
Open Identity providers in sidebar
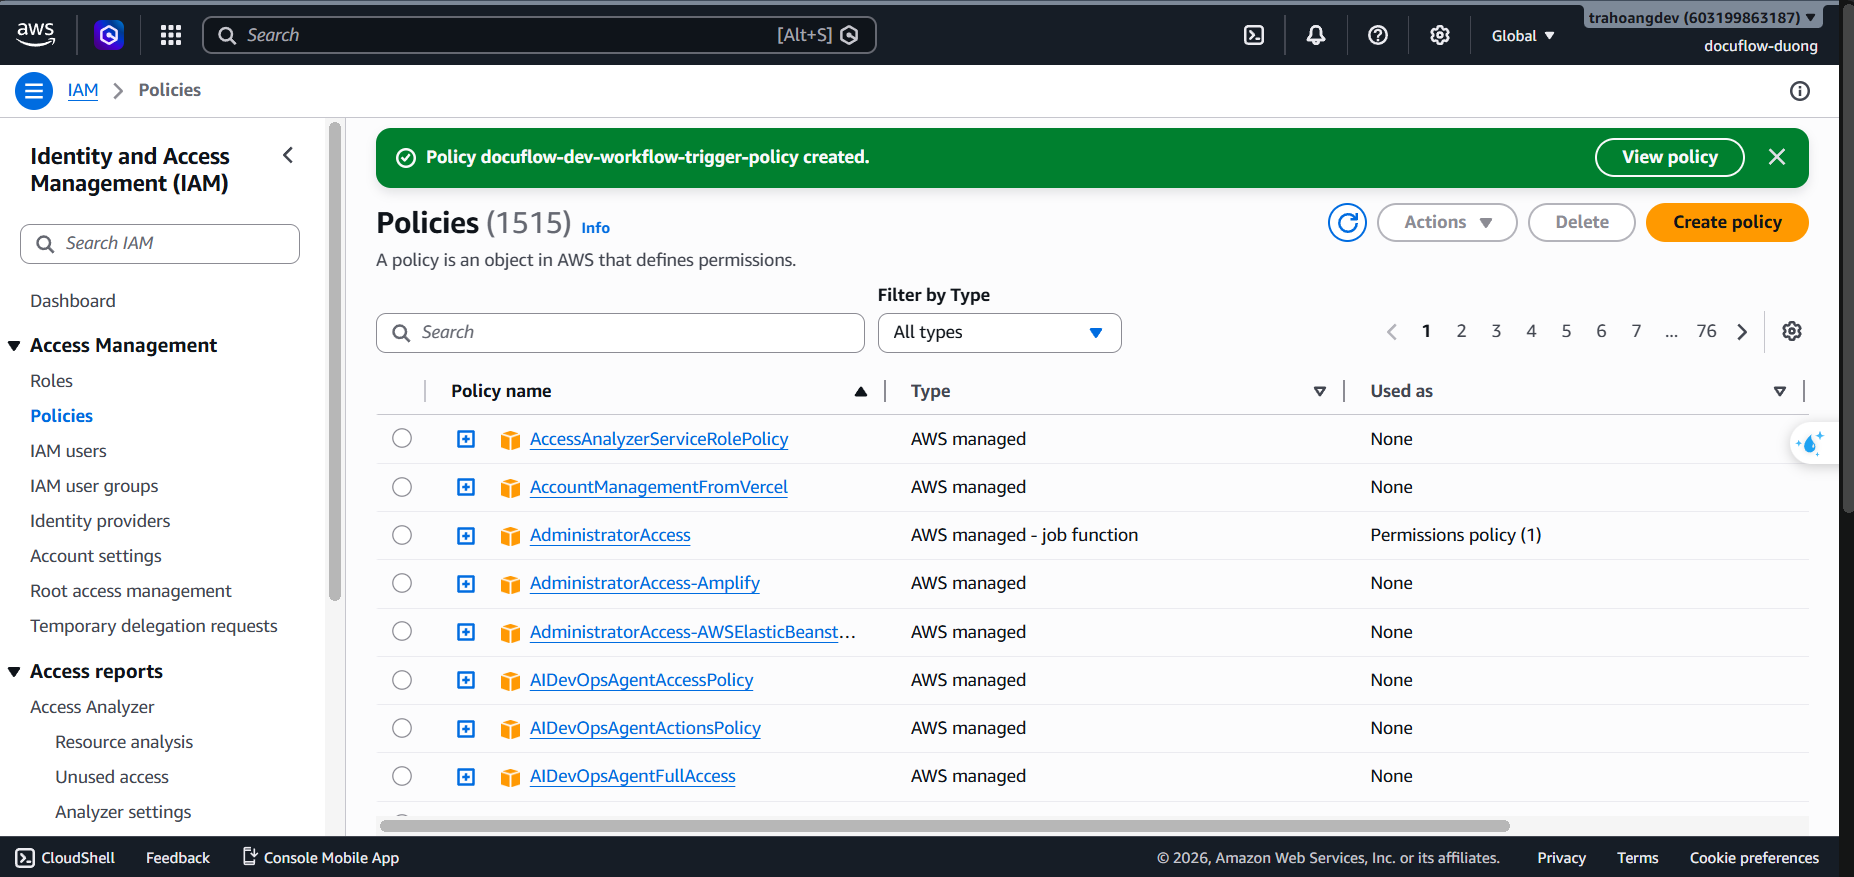(x=100, y=521)
